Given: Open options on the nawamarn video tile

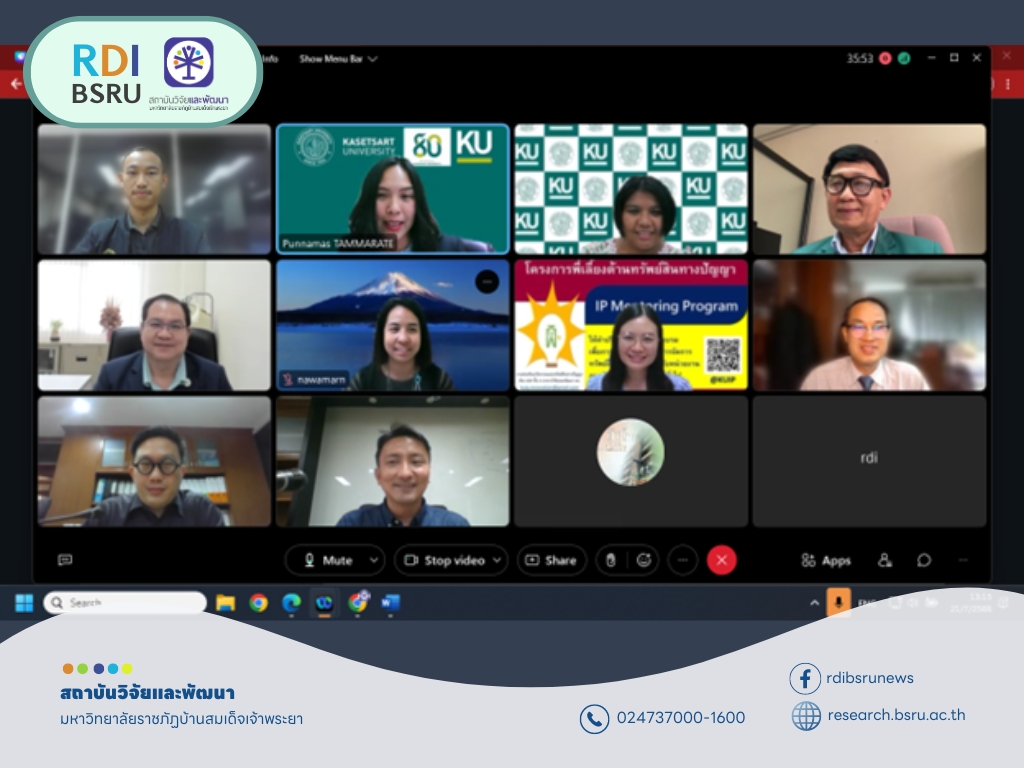Looking at the screenshot, I should click(487, 281).
